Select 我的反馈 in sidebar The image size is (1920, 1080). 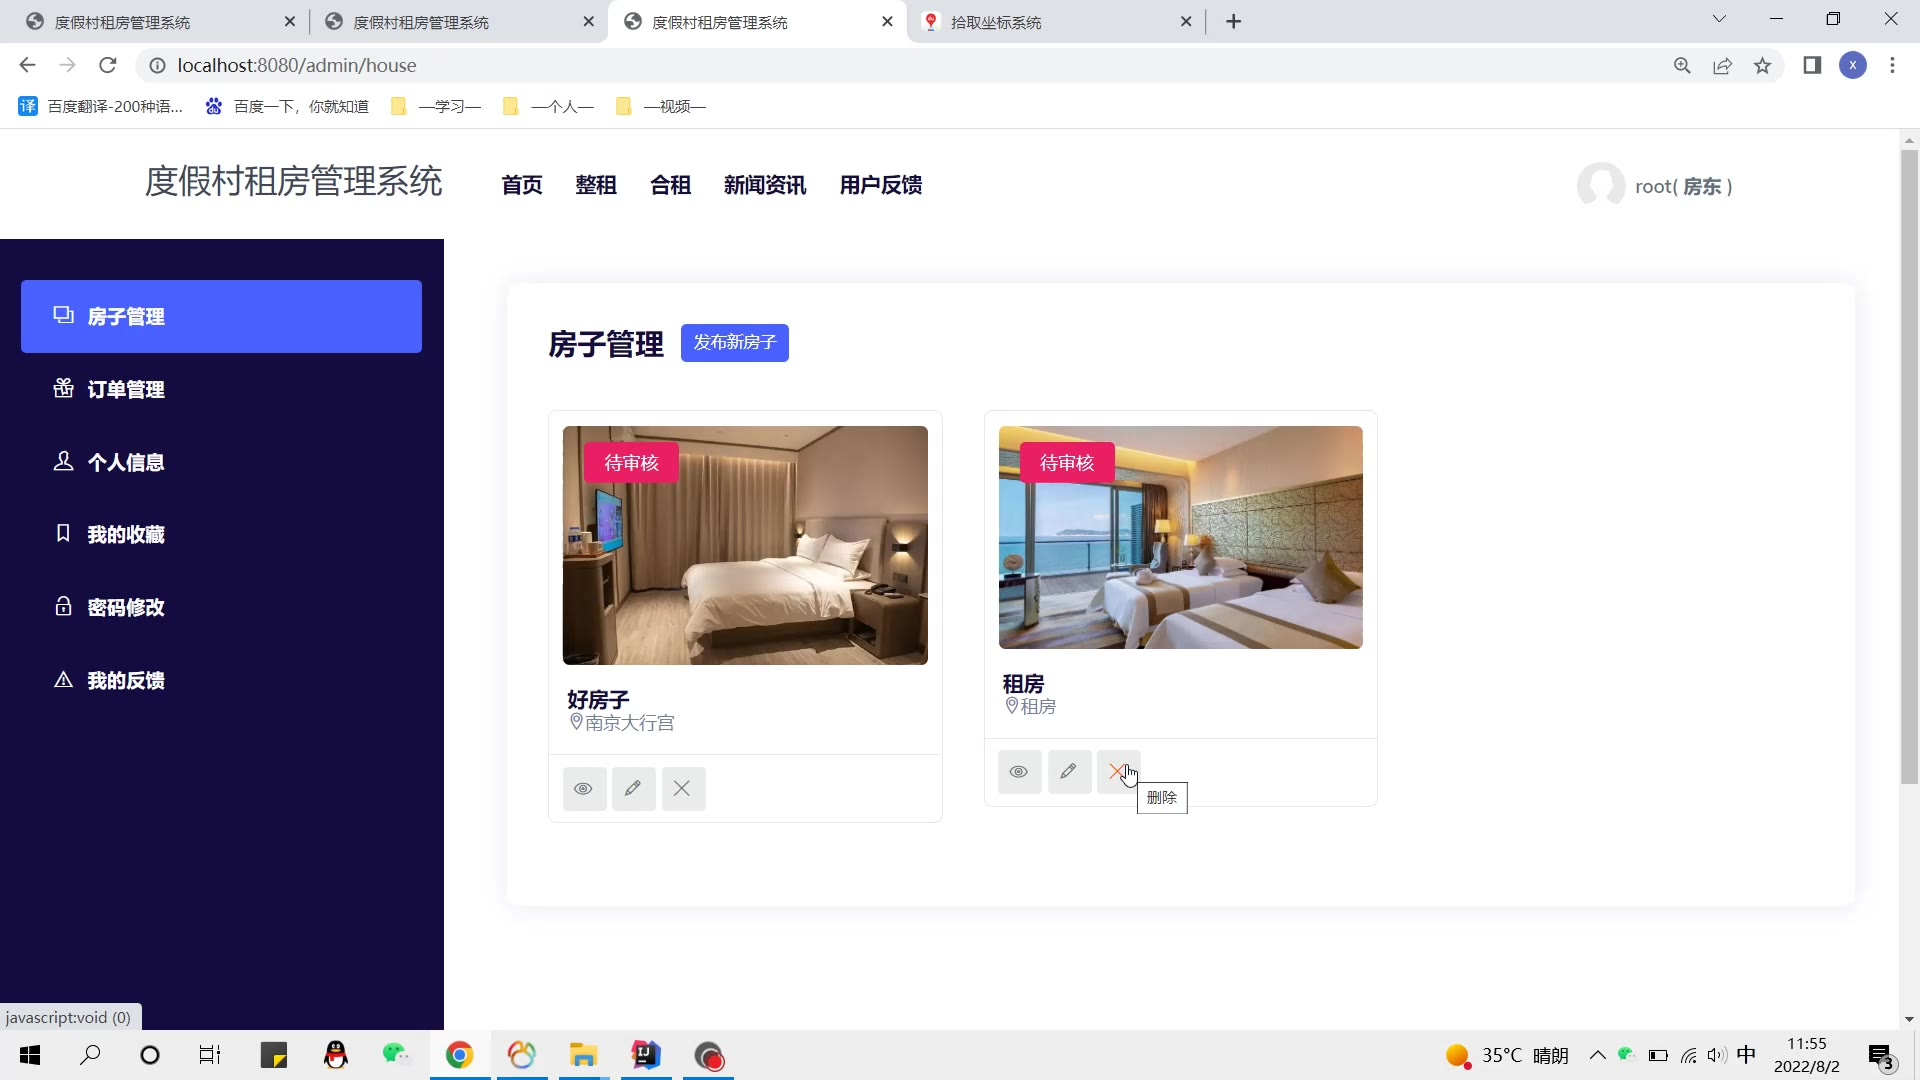pyautogui.click(x=125, y=681)
